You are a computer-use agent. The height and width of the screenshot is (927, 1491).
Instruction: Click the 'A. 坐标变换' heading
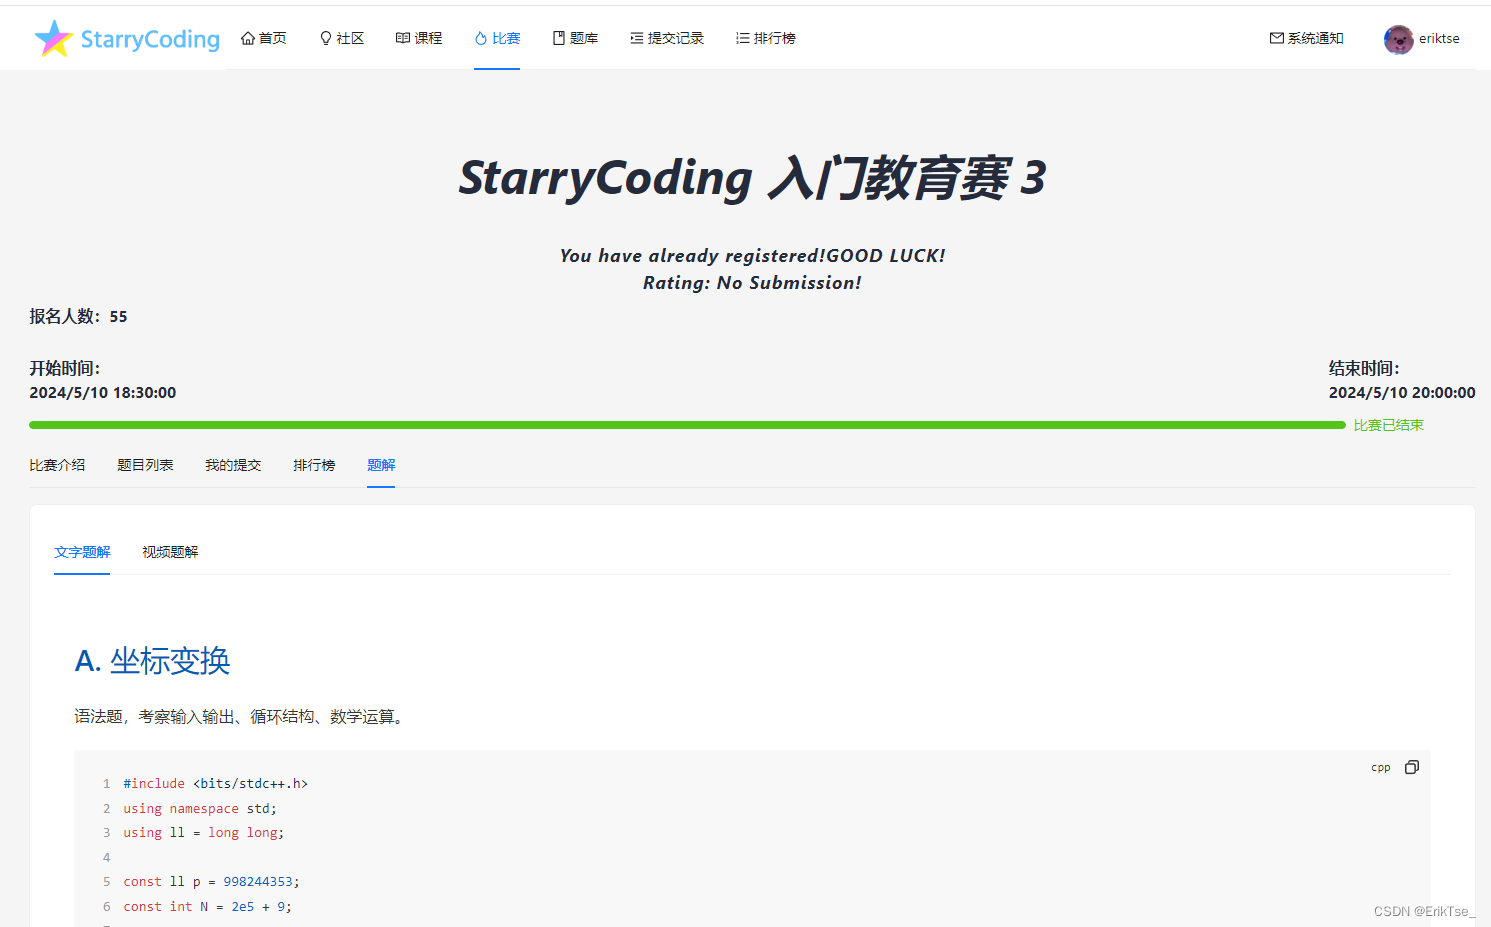pos(152,661)
